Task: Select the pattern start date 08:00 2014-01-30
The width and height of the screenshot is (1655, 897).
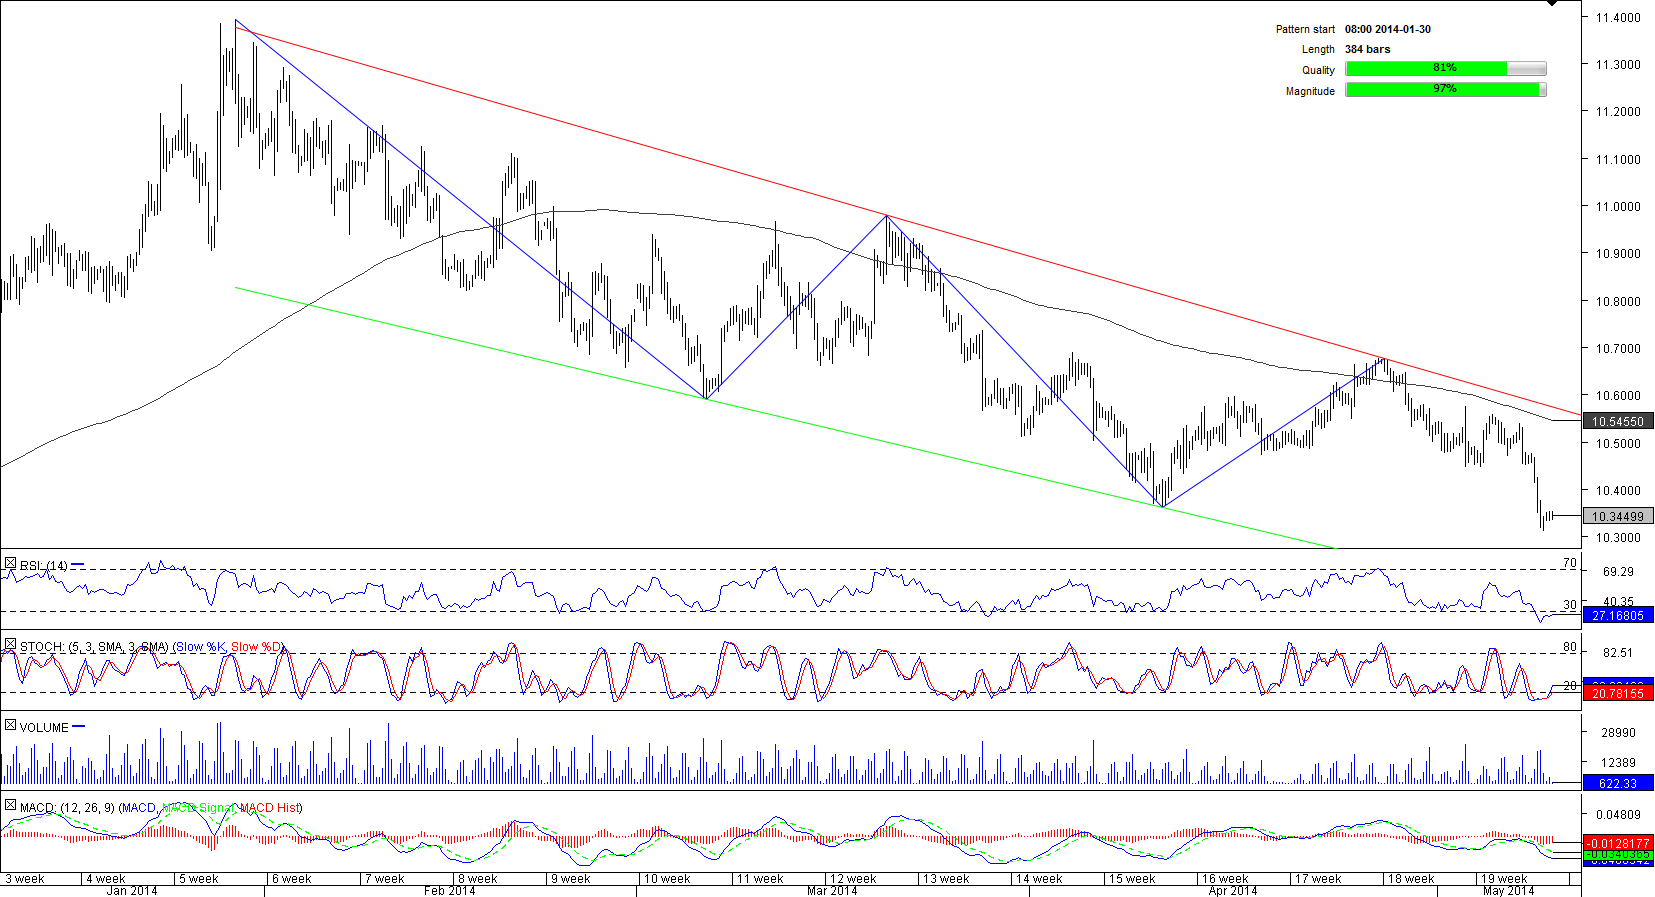Action: pyautogui.click(x=1387, y=29)
